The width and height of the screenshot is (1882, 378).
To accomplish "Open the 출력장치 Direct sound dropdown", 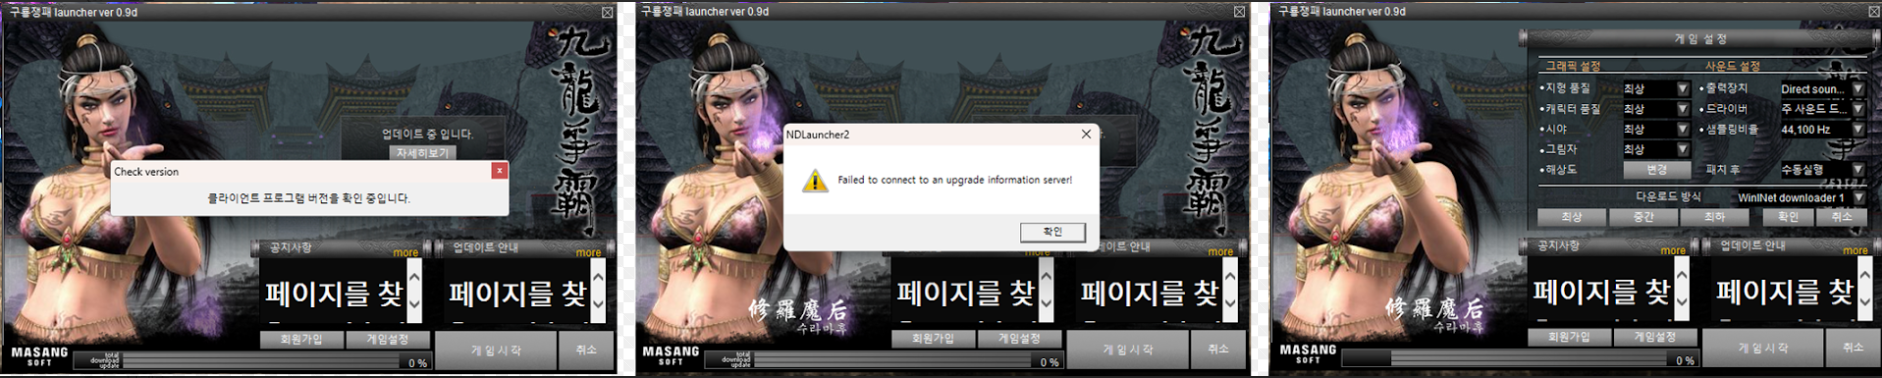I will point(1822,89).
